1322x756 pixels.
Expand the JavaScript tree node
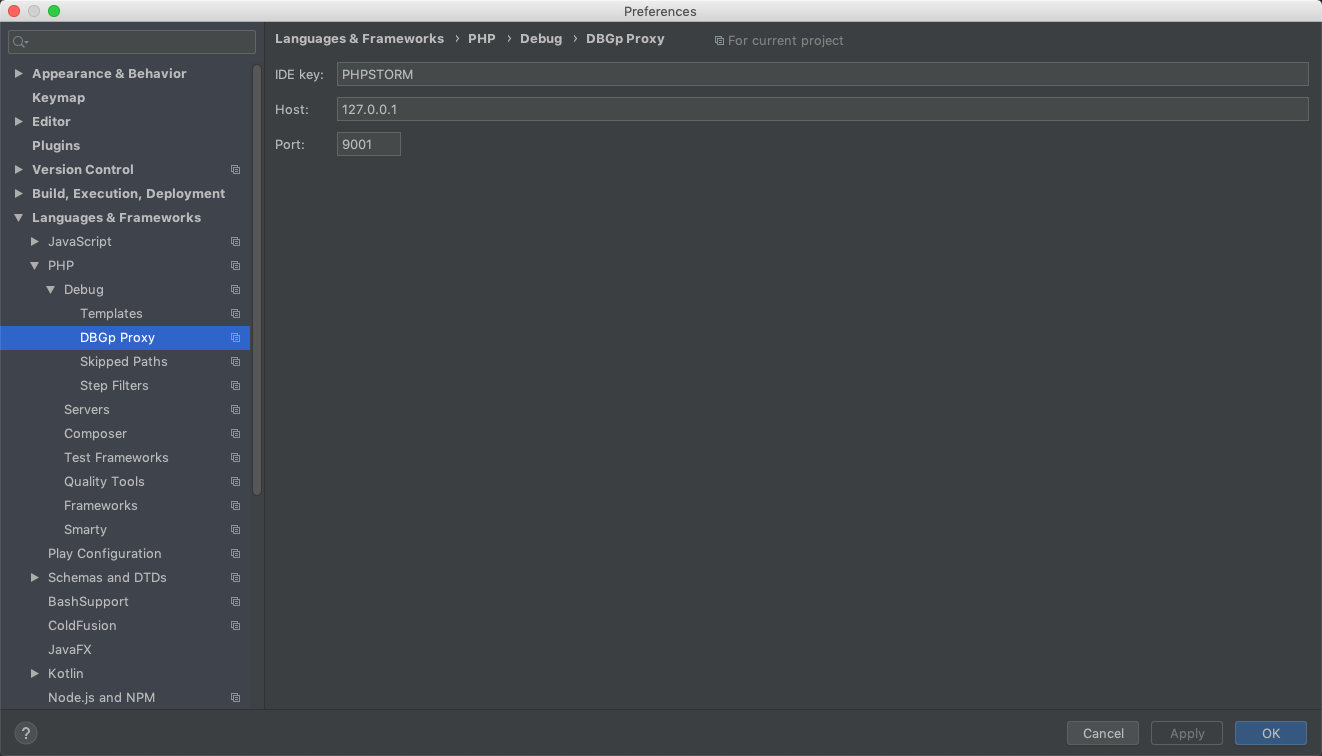[35, 242]
